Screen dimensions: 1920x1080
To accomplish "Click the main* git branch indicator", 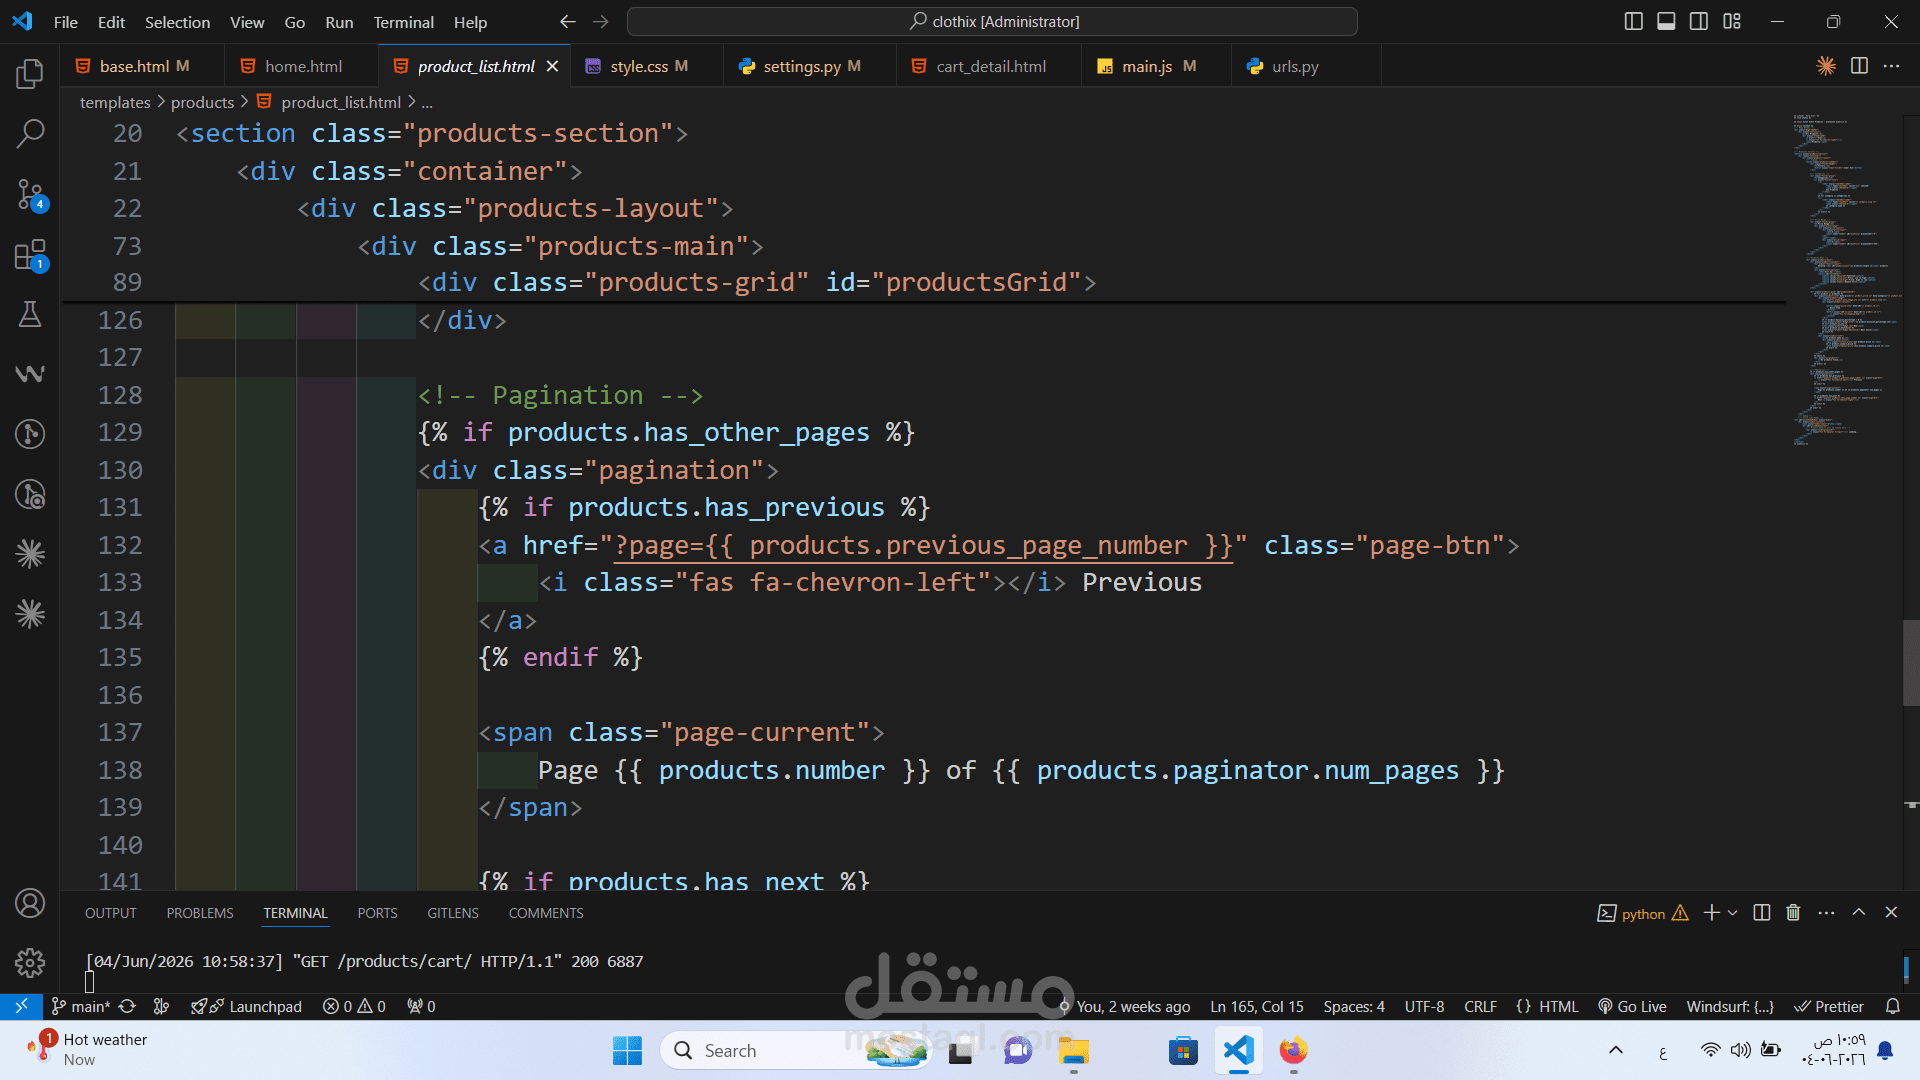I will tap(81, 1006).
